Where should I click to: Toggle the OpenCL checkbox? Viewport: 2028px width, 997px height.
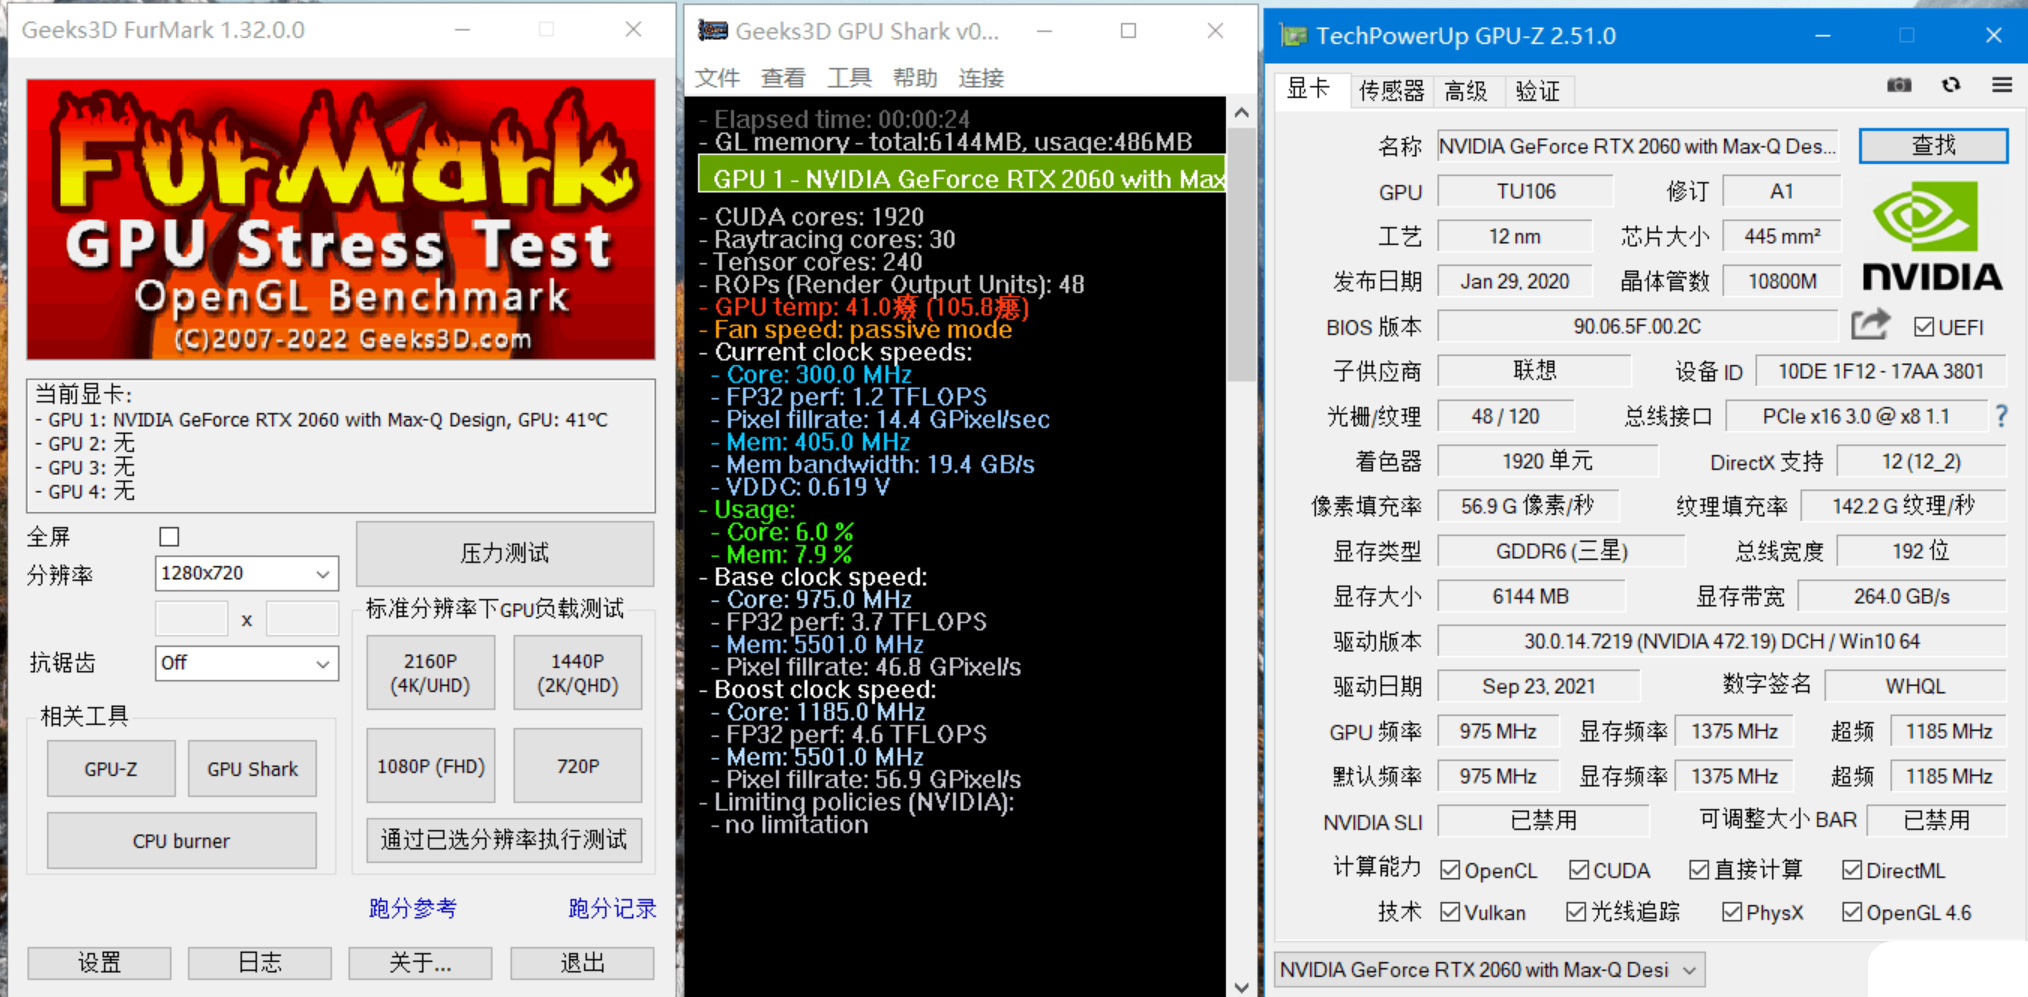[x=1450, y=870]
